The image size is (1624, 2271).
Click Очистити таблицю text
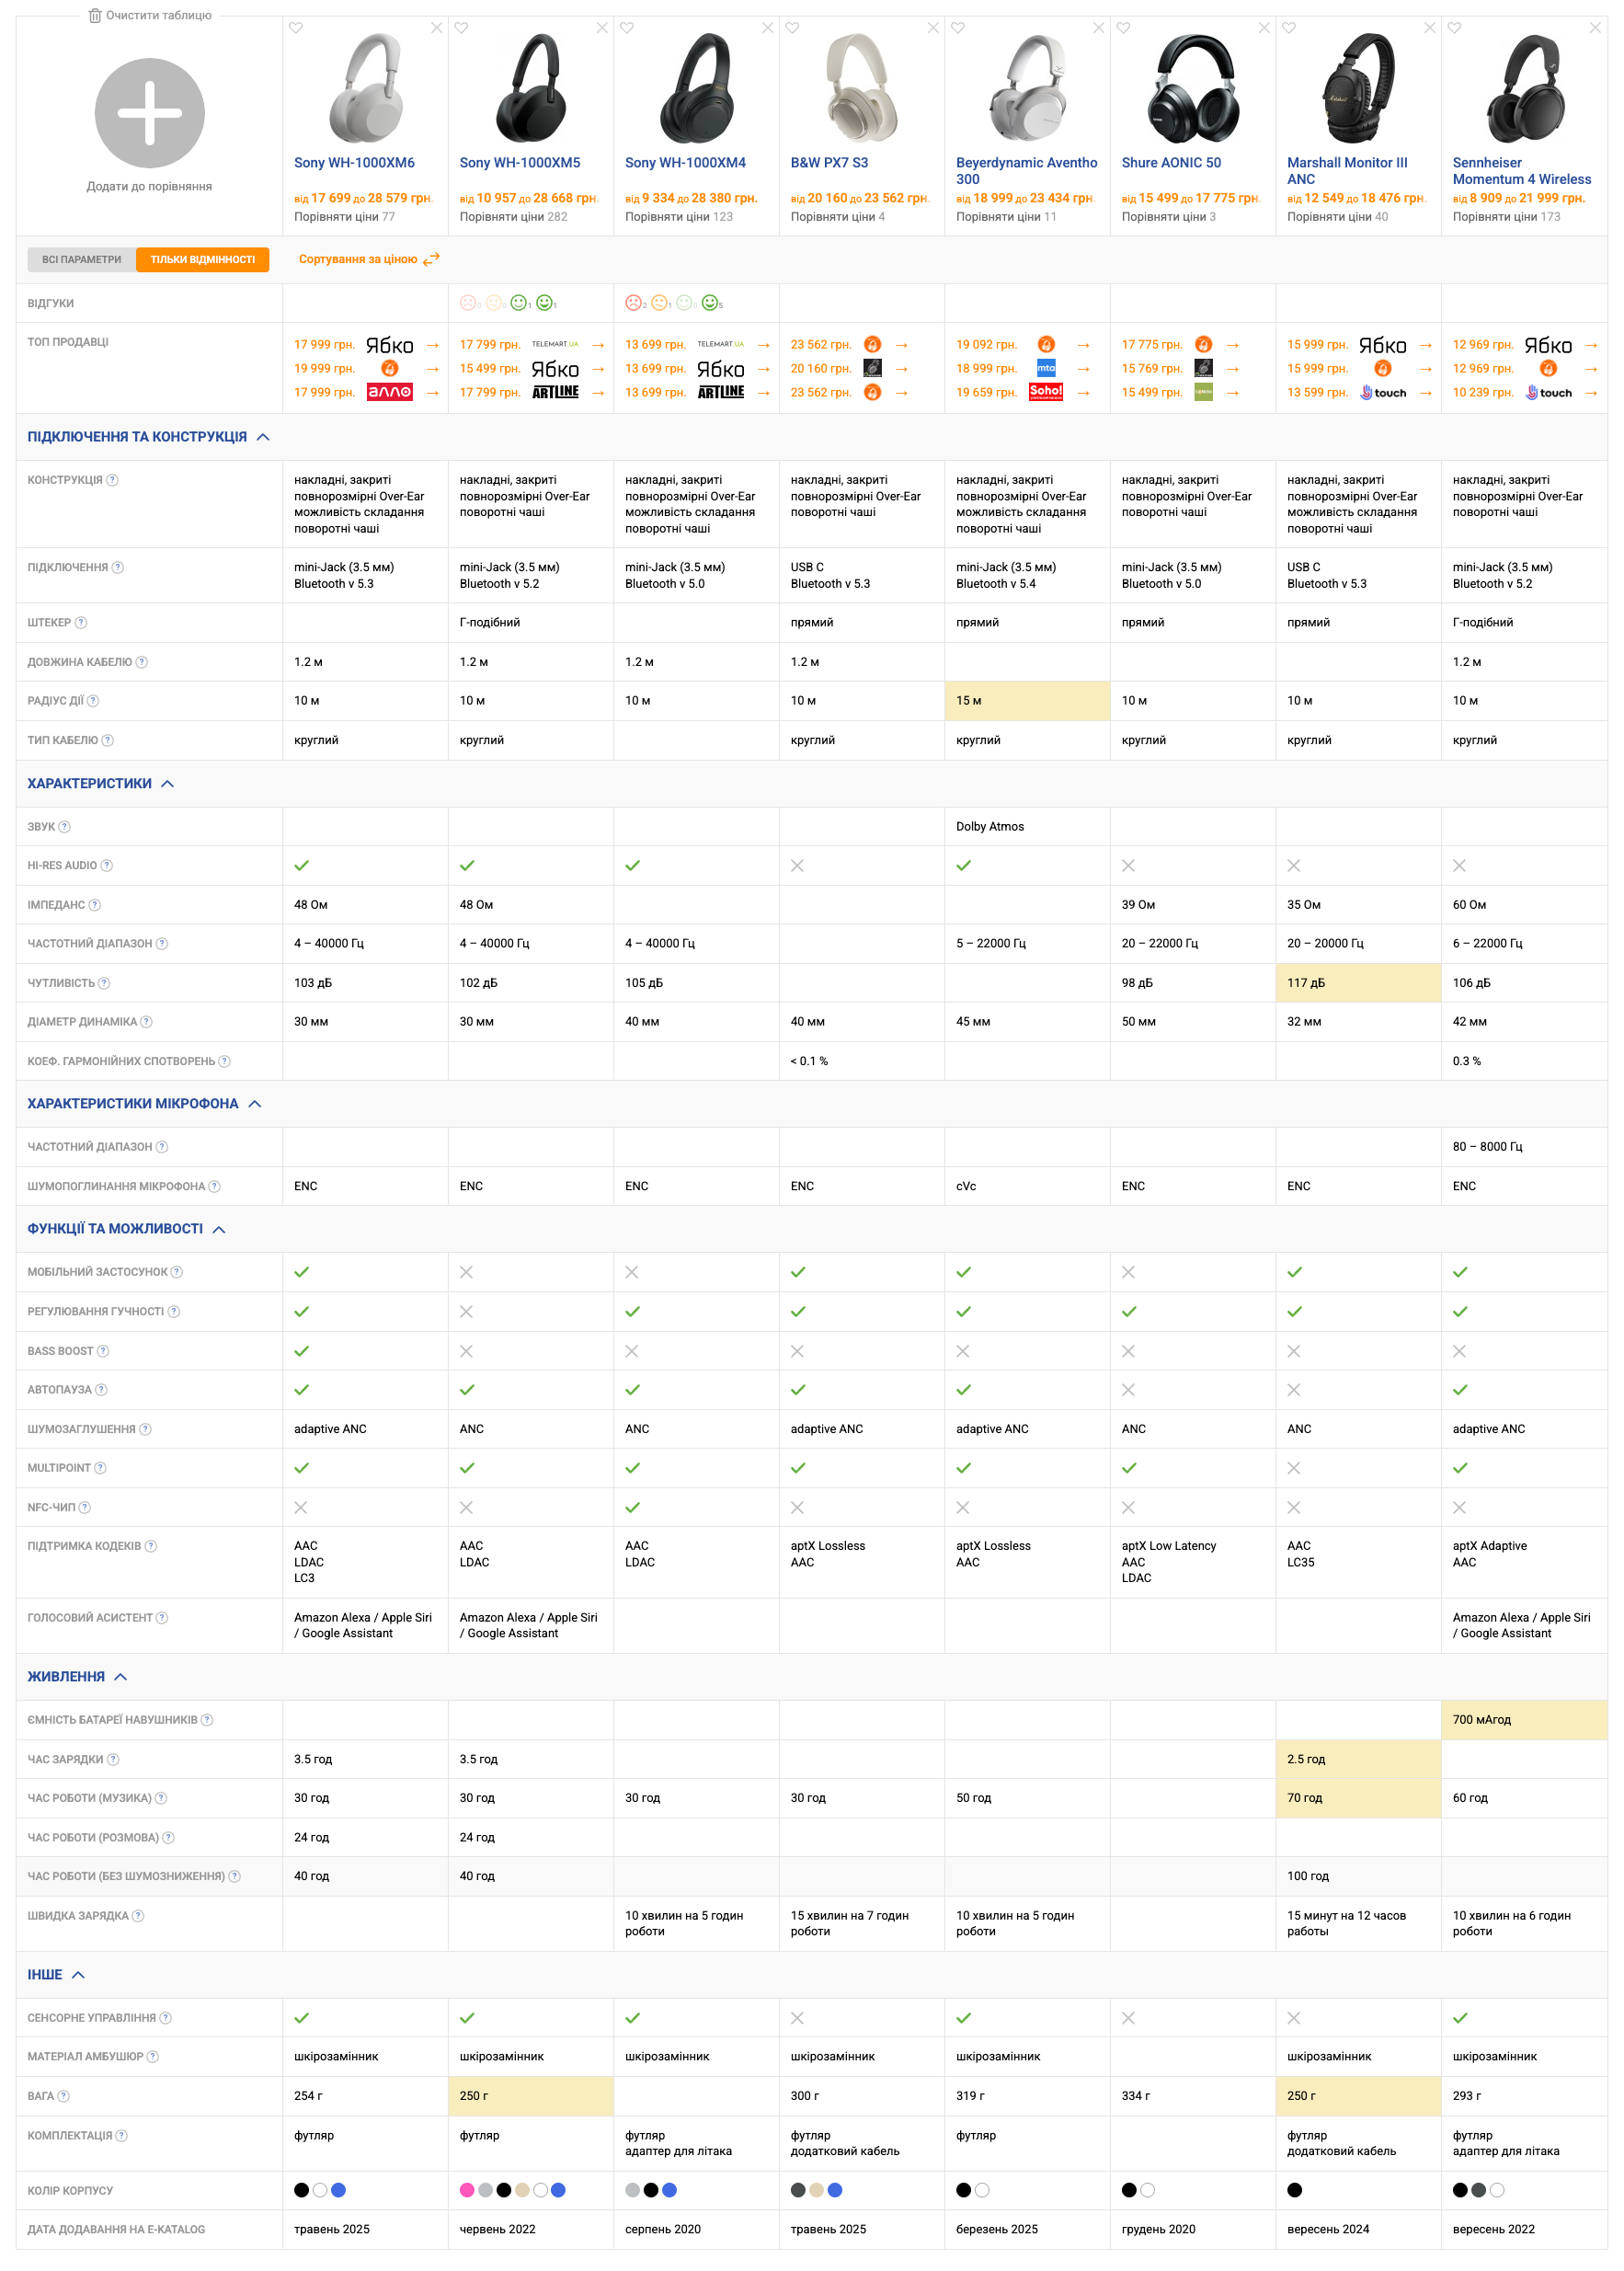tap(159, 15)
